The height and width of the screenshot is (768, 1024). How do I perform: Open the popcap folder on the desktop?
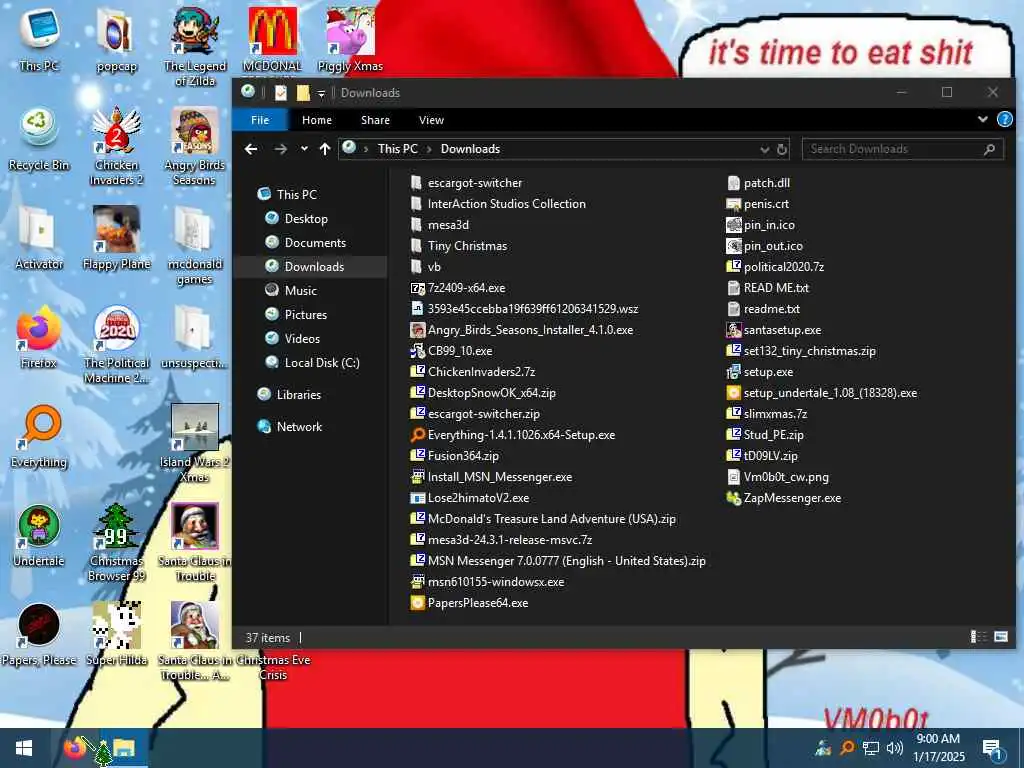[116, 40]
